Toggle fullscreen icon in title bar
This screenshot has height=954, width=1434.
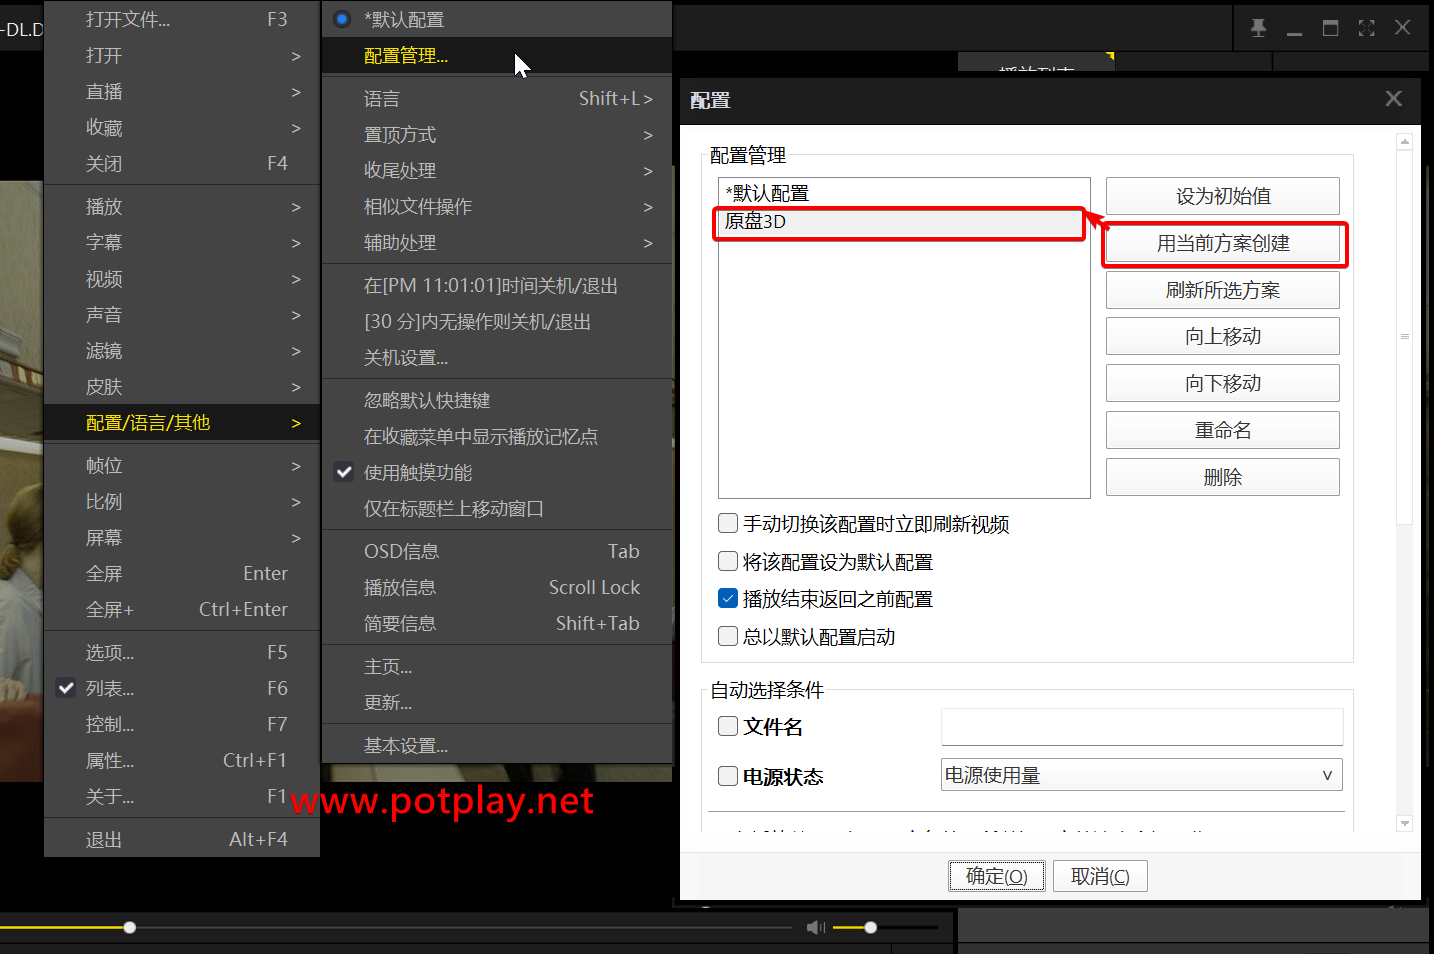click(1366, 28)
